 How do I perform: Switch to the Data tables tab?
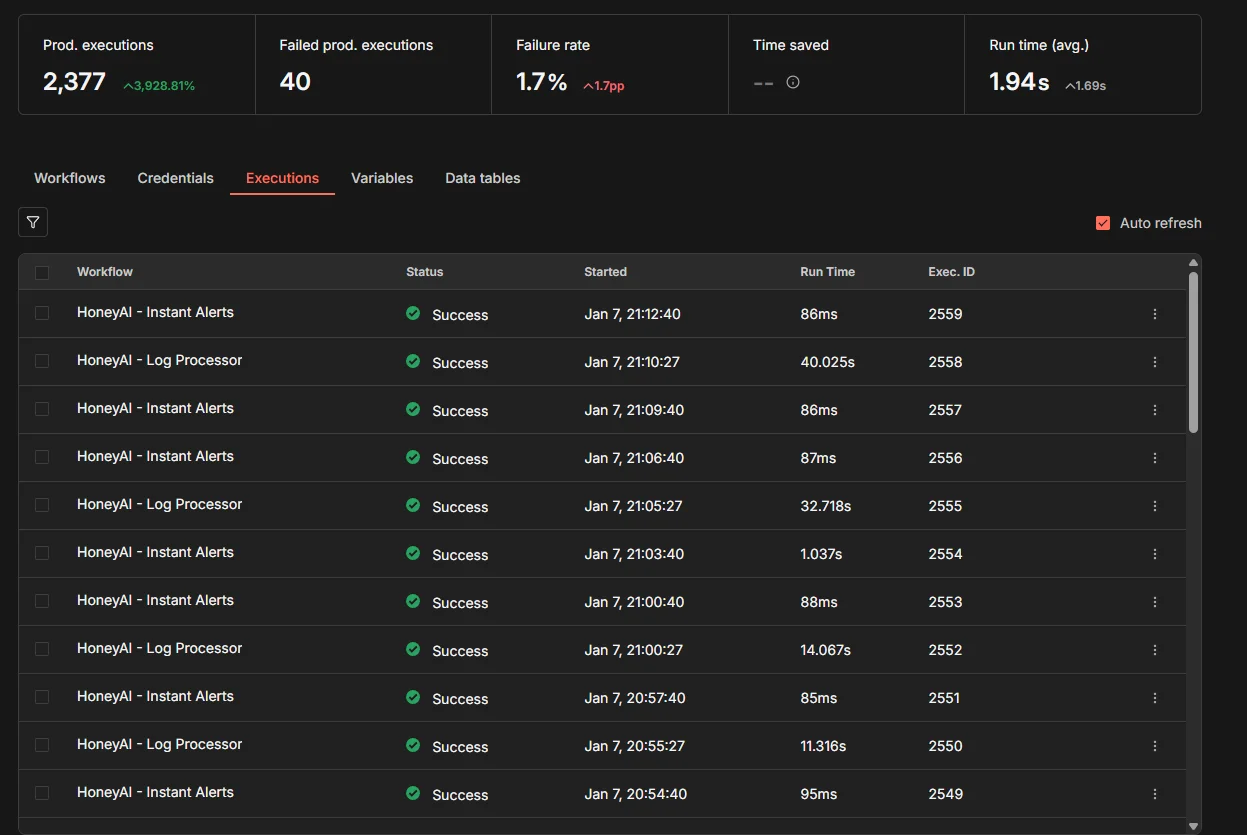tap(482, 178)
